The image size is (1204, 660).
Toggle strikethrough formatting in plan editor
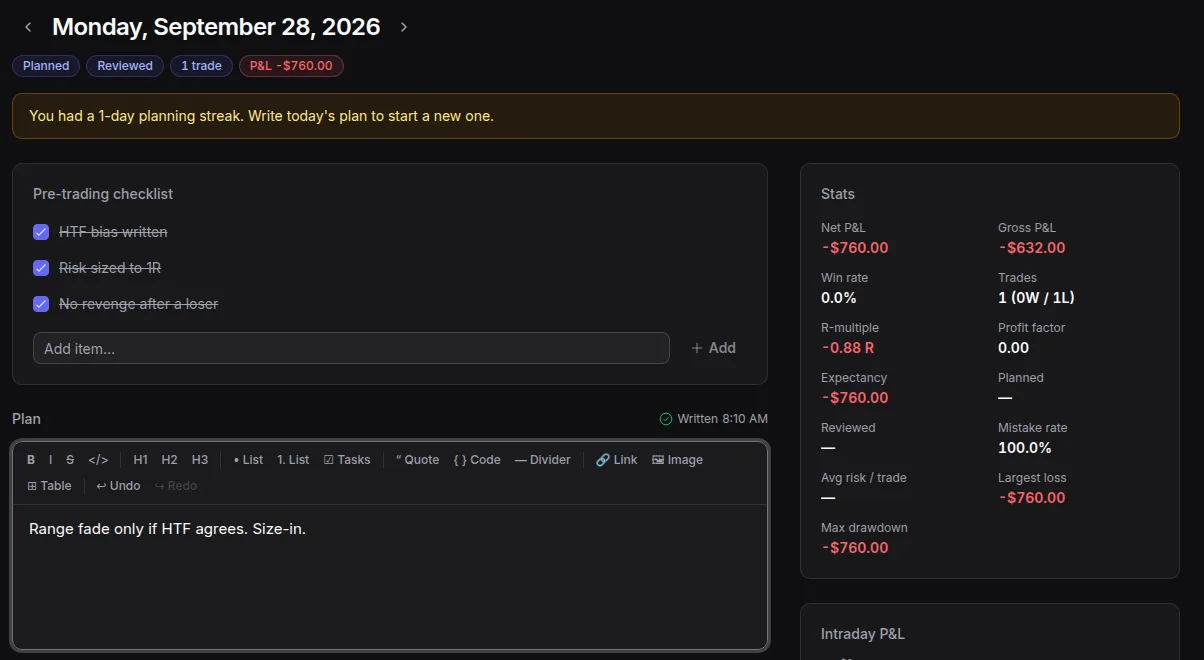70,460
